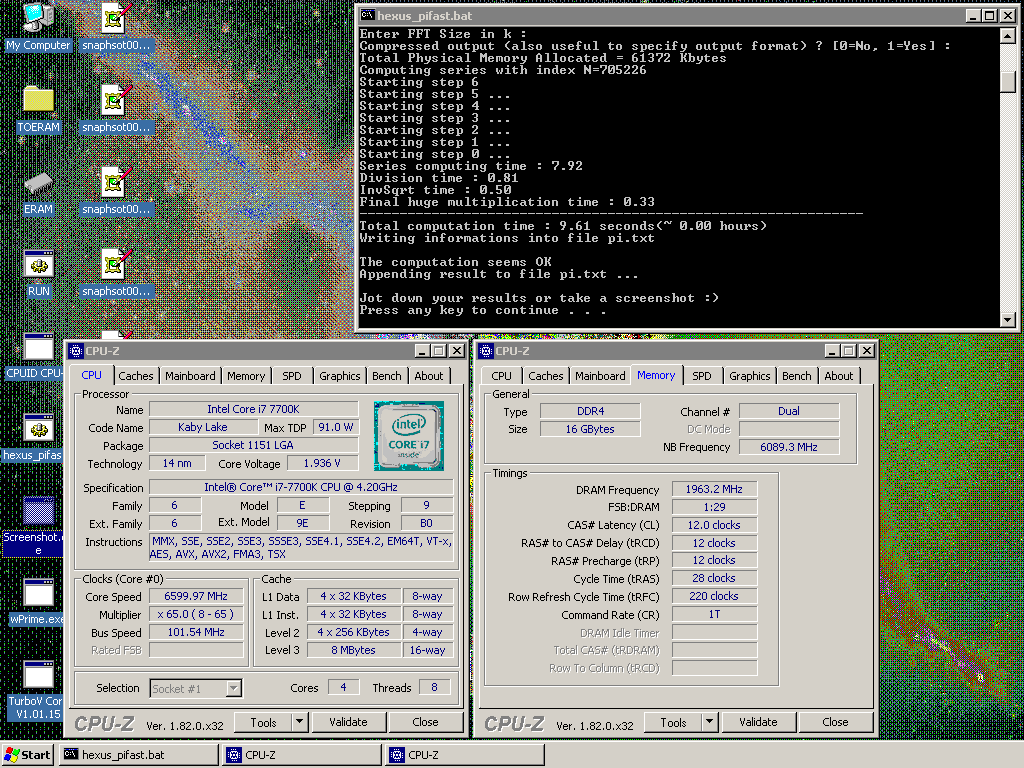
Task: Click Close button in left CPU-Z window
Action: pos(425,722)
